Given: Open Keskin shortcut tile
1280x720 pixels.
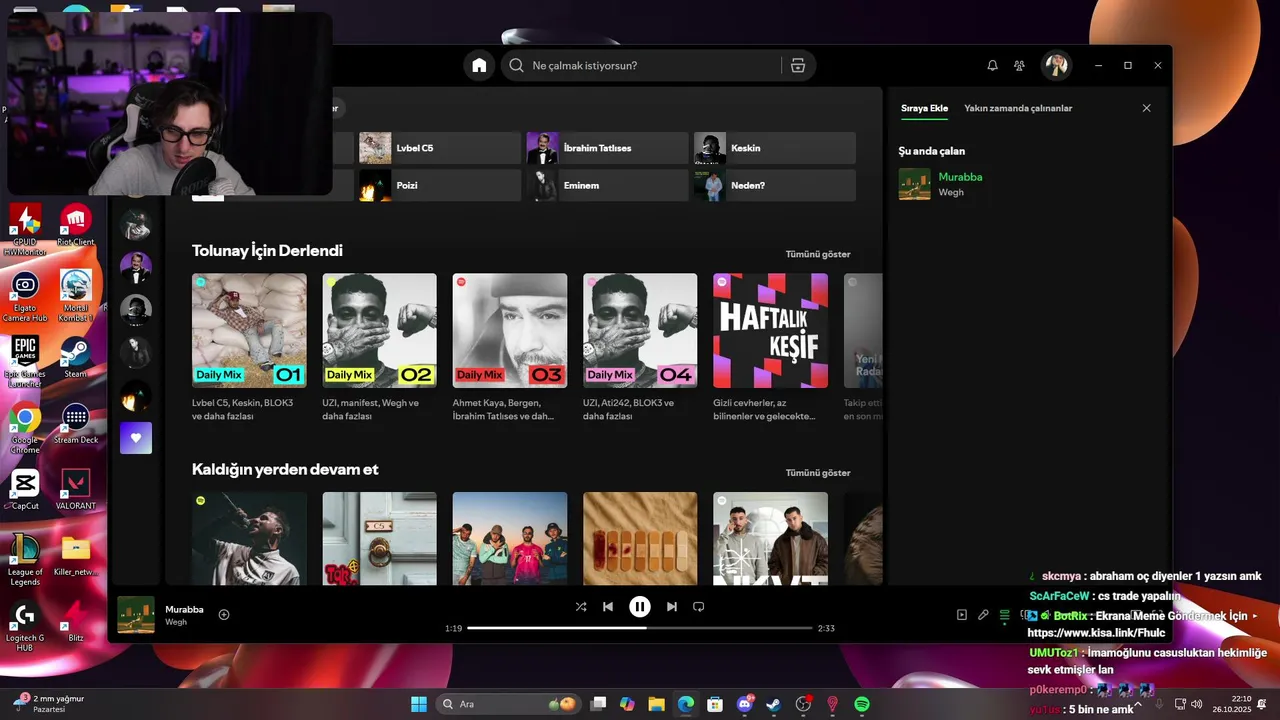Looking at the screenshot, I should pyautogui.click(x=775, y=148).
